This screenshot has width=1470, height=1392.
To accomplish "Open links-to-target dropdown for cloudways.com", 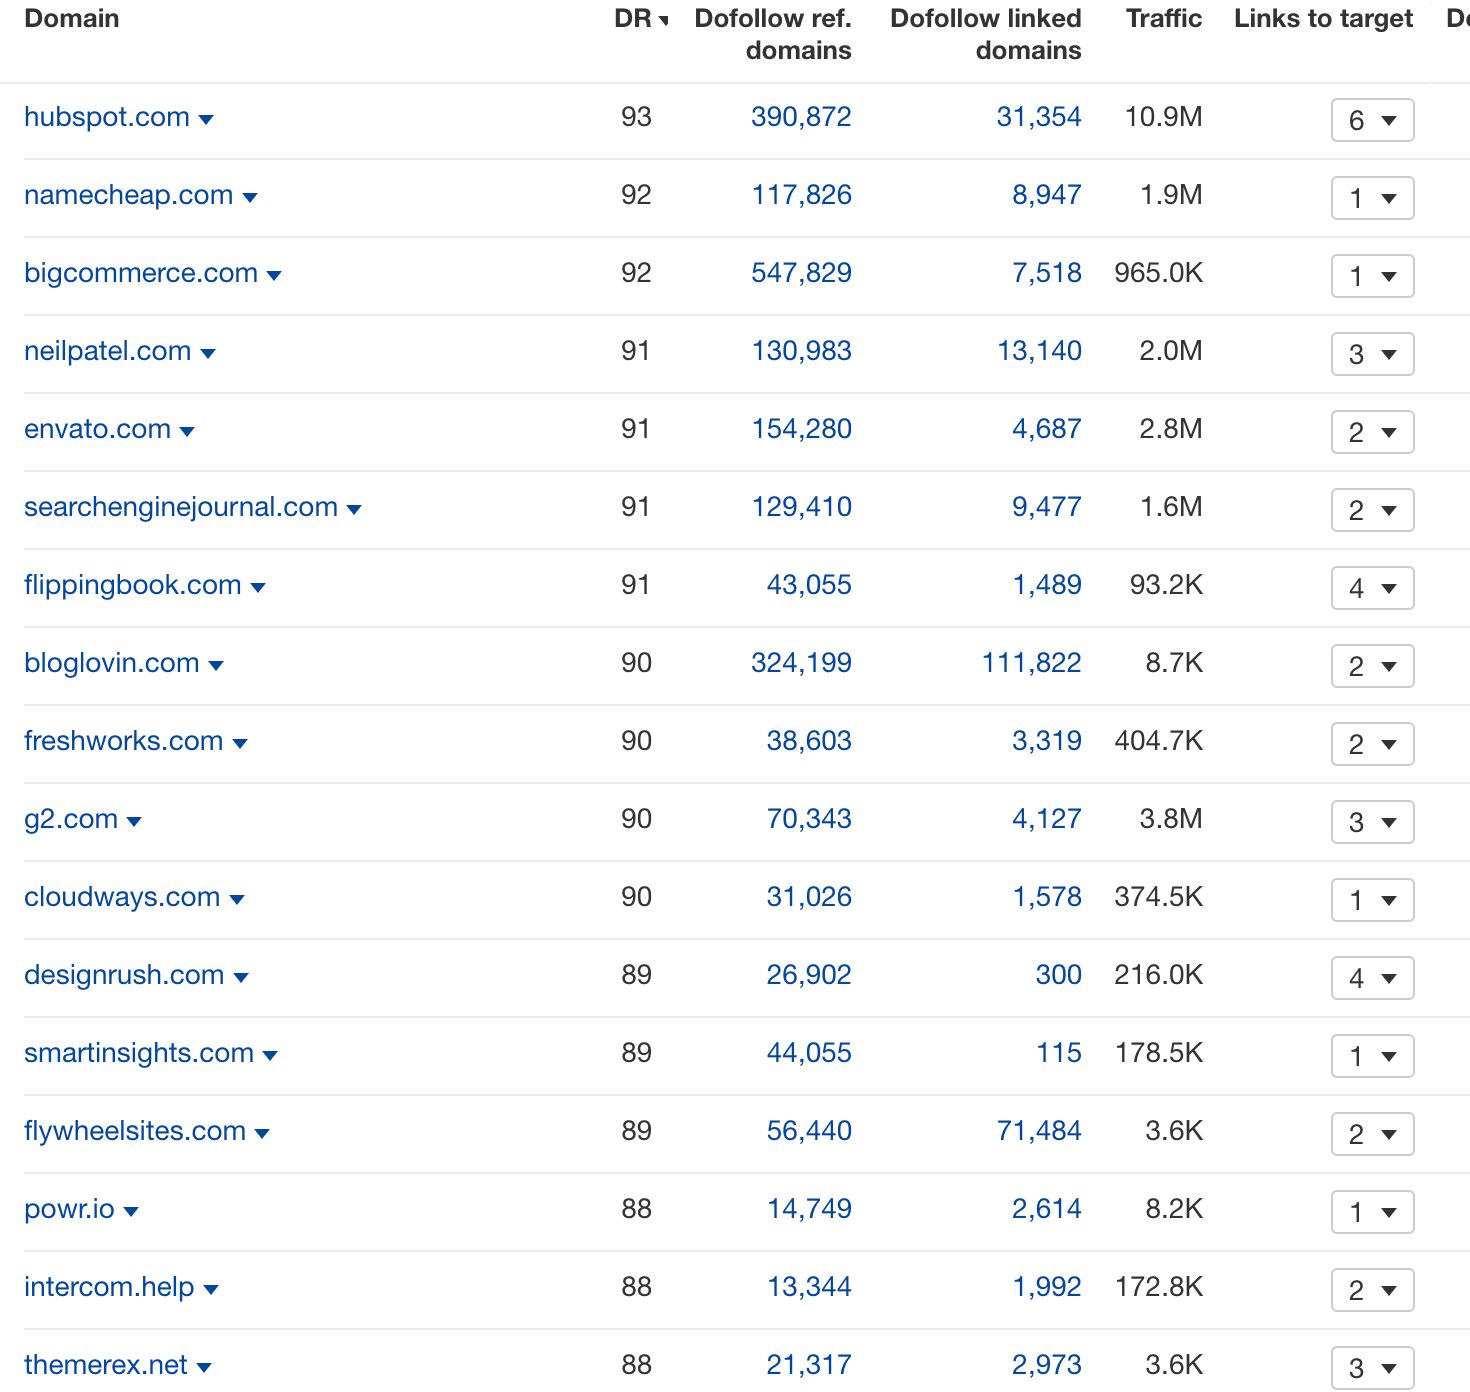I will 1372,900.
